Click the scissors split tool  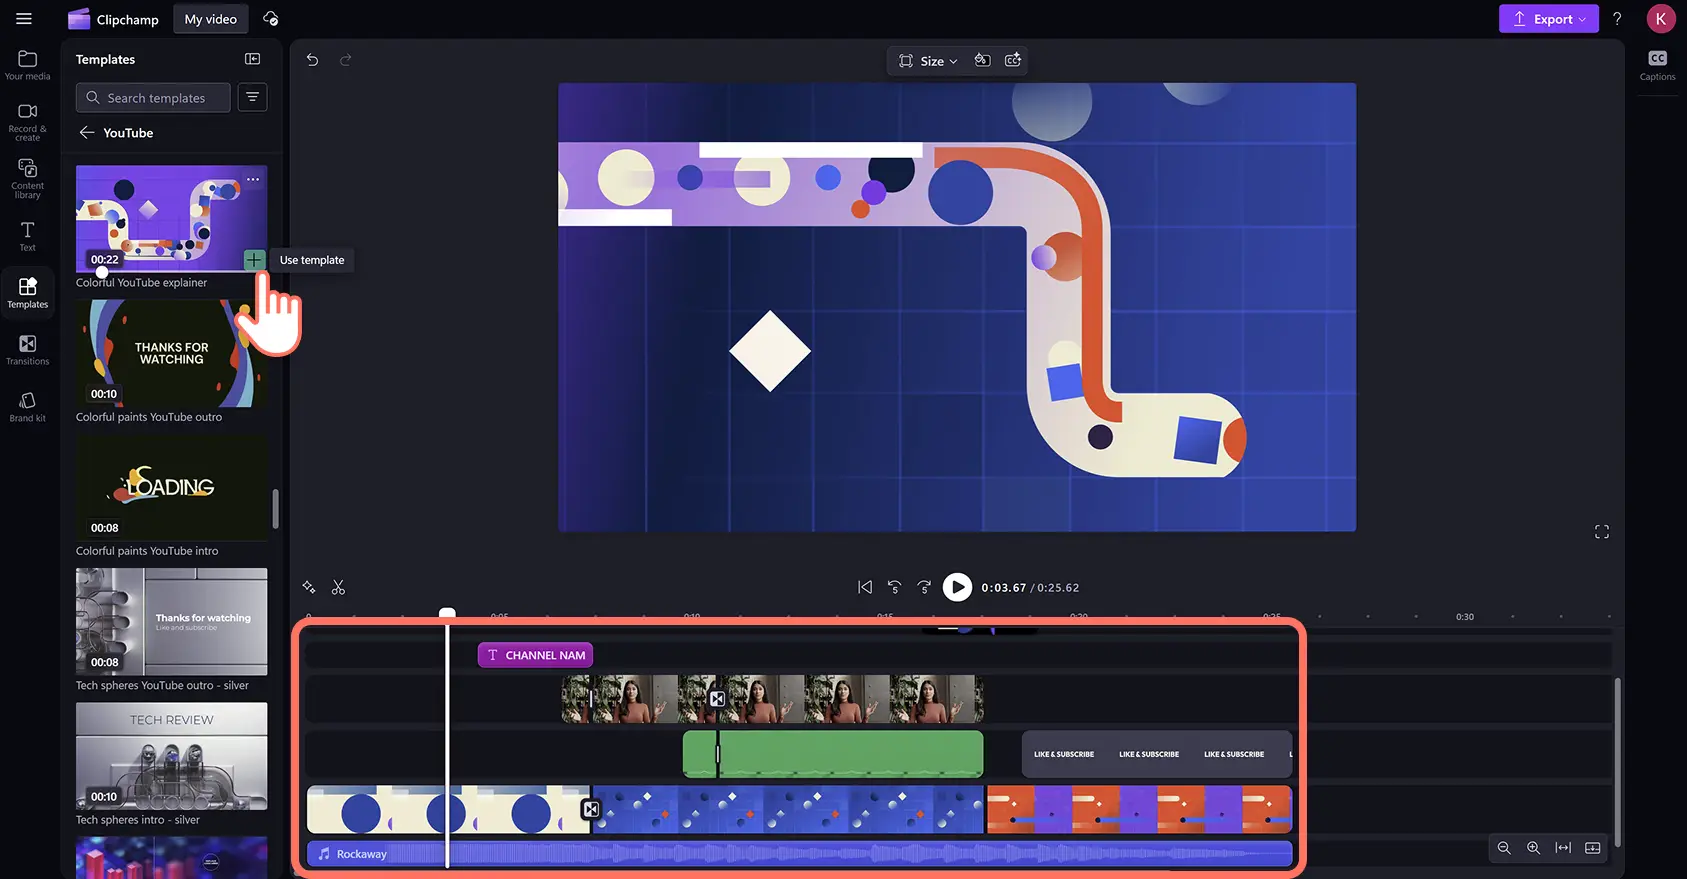coord(338,587)
